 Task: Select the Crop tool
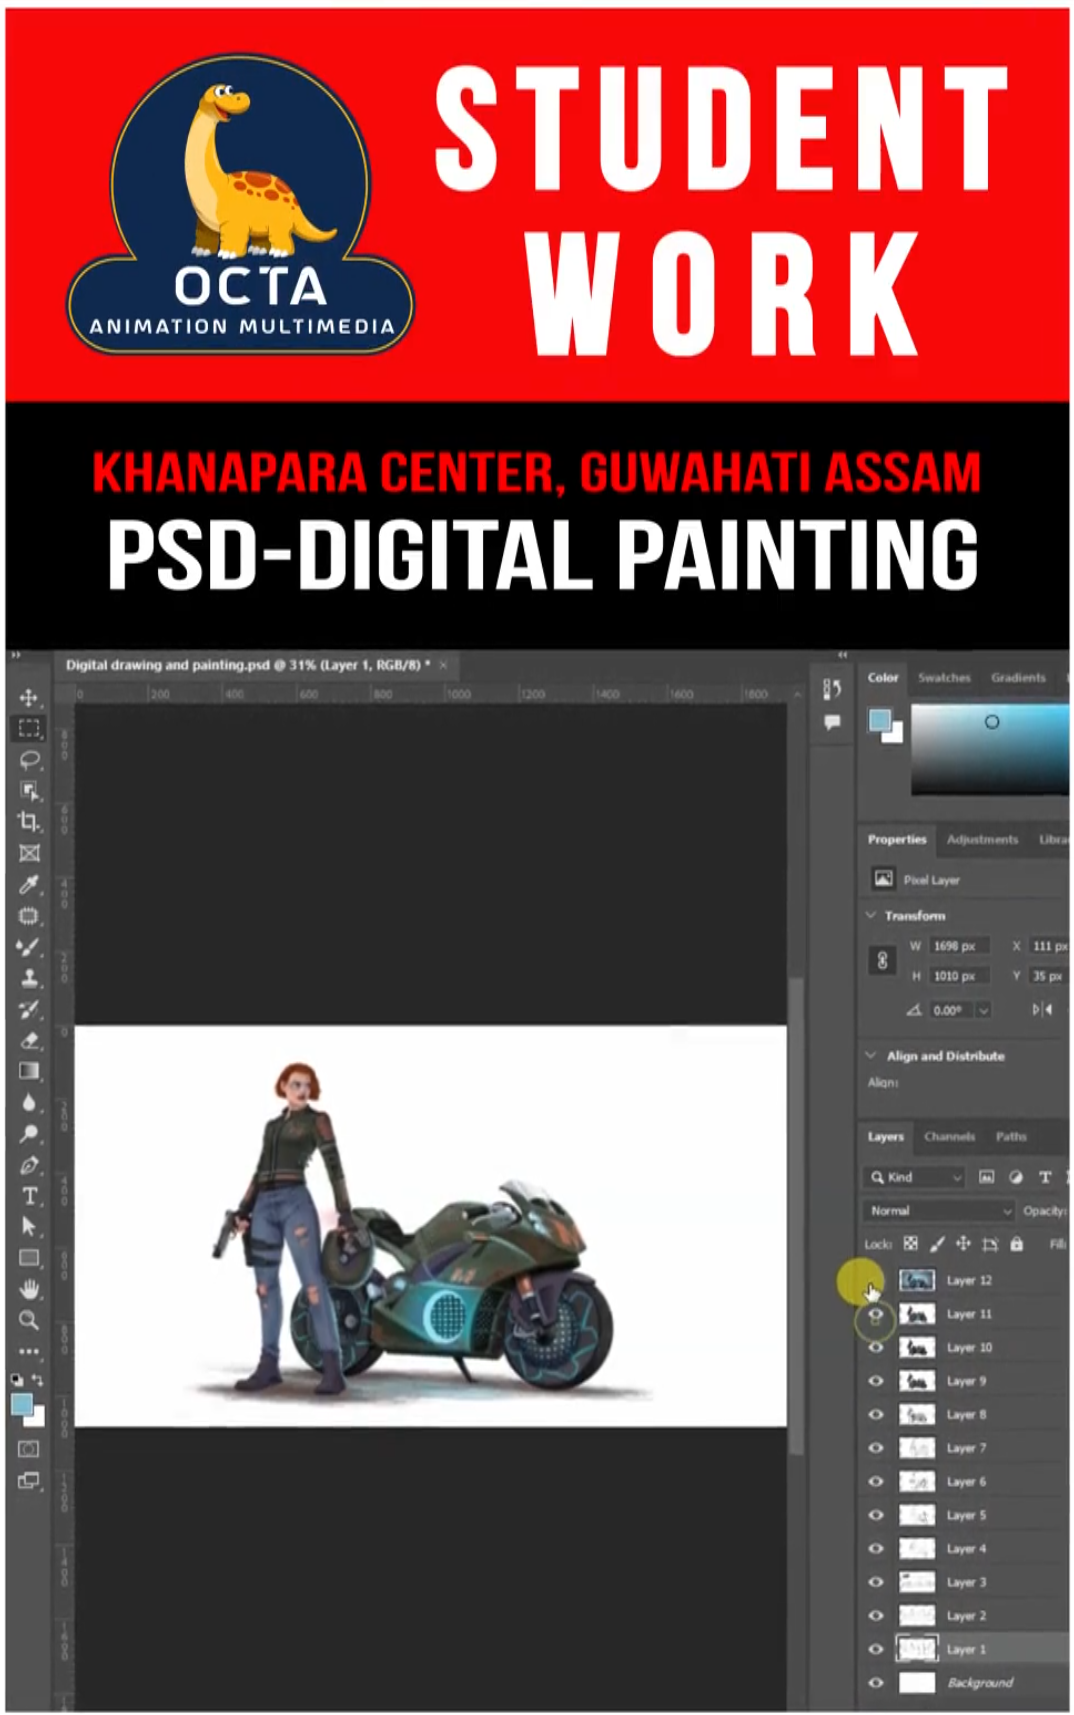pos(29,822)
